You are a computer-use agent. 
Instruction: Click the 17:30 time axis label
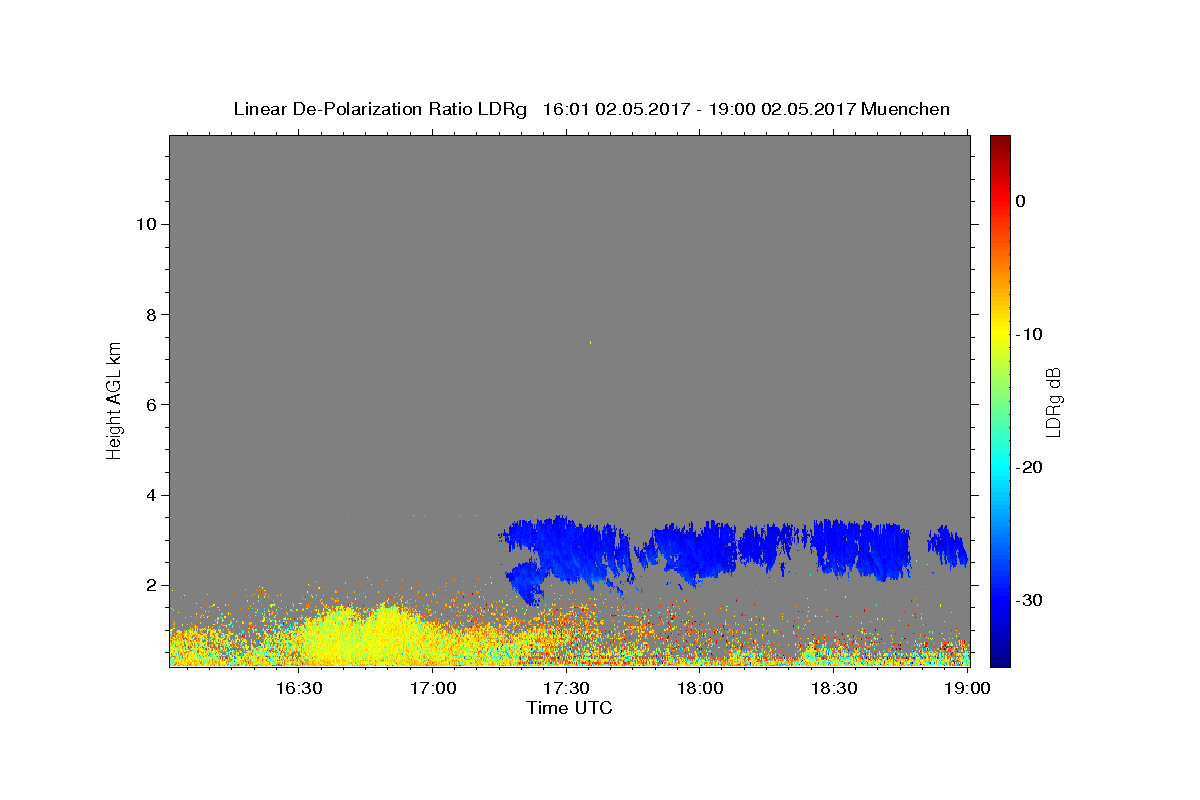coord(566,688)
